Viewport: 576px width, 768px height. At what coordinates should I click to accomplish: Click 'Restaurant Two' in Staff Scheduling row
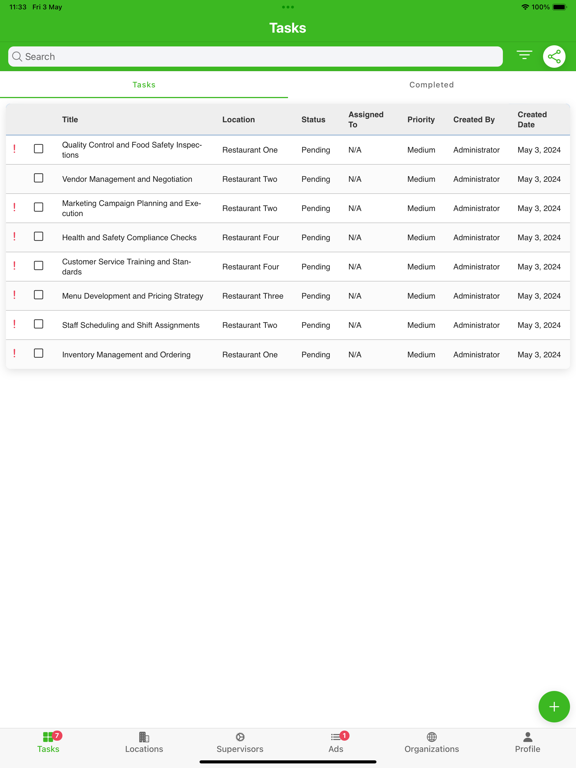250,325
